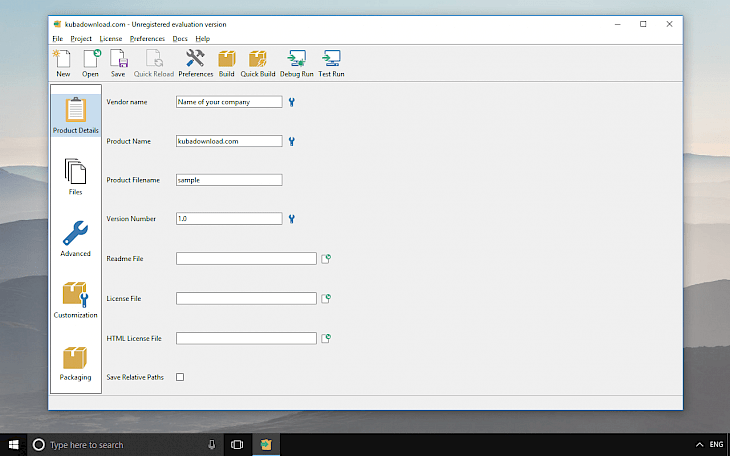Click the Product Name field
730x456 pixels.
pyautogui.click(x=229, y=141)
